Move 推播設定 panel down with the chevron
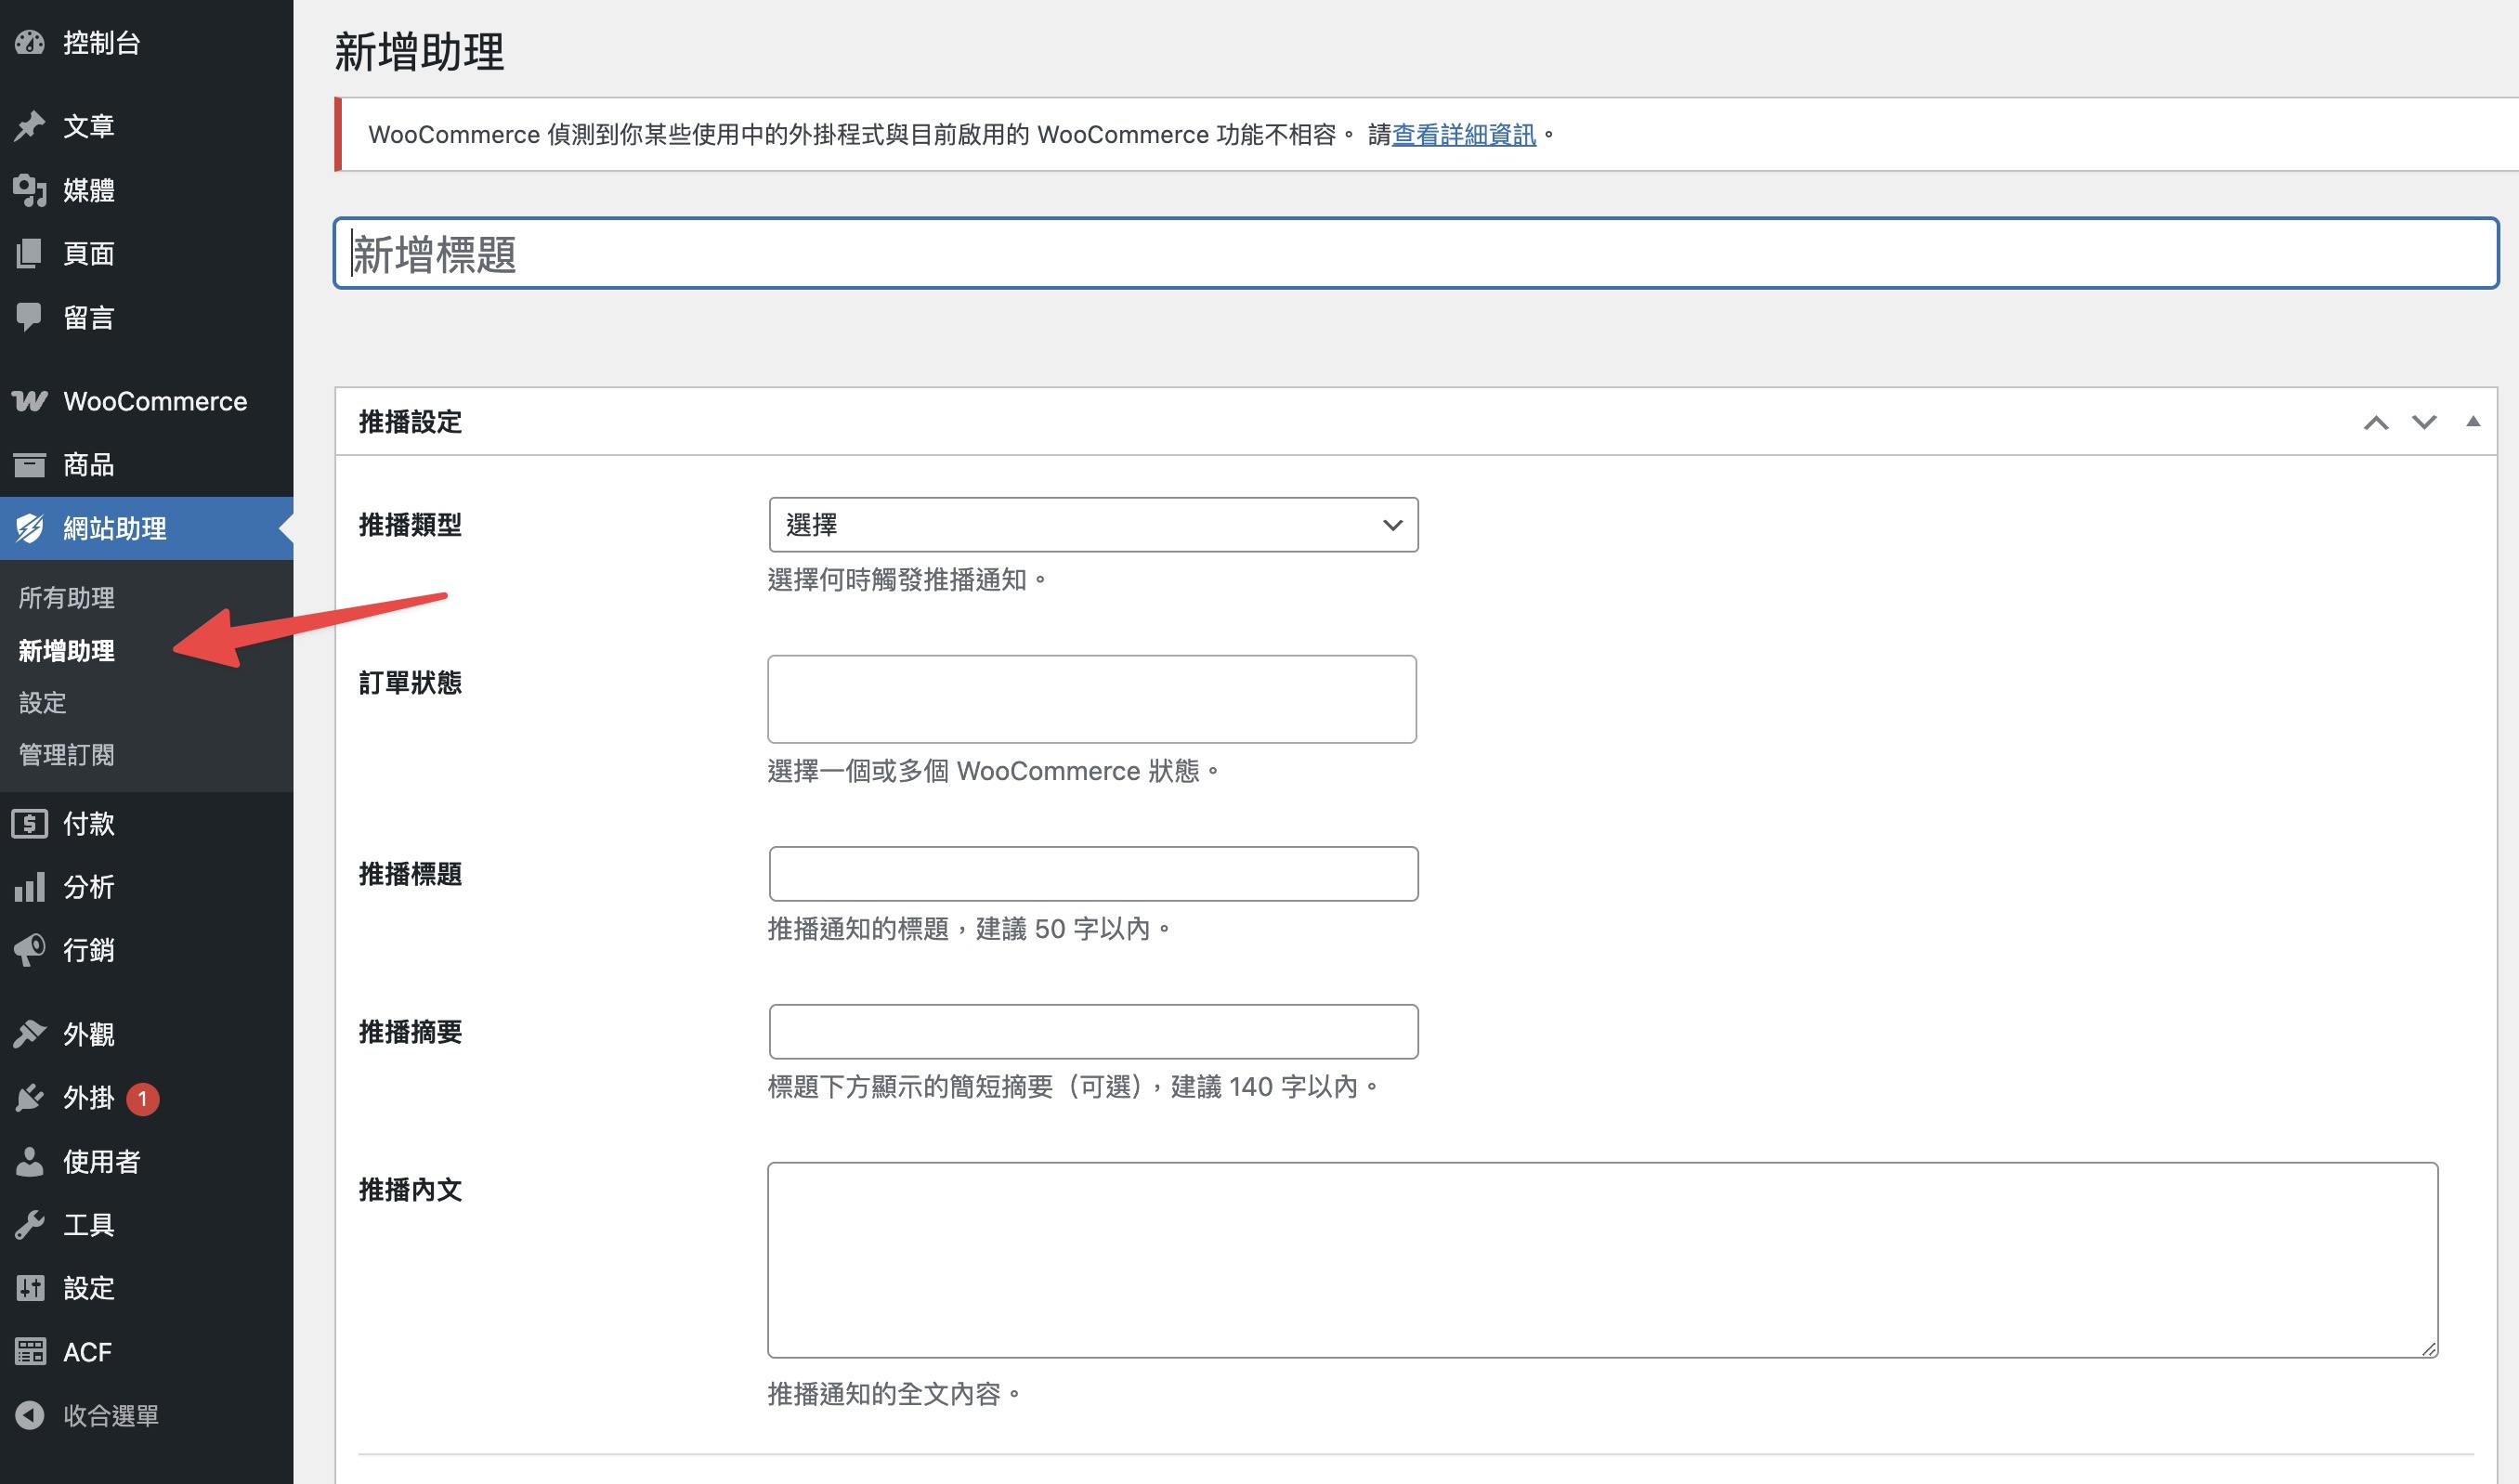Viewport: 2519px width, 1484px height. [x=2424, y=422]
